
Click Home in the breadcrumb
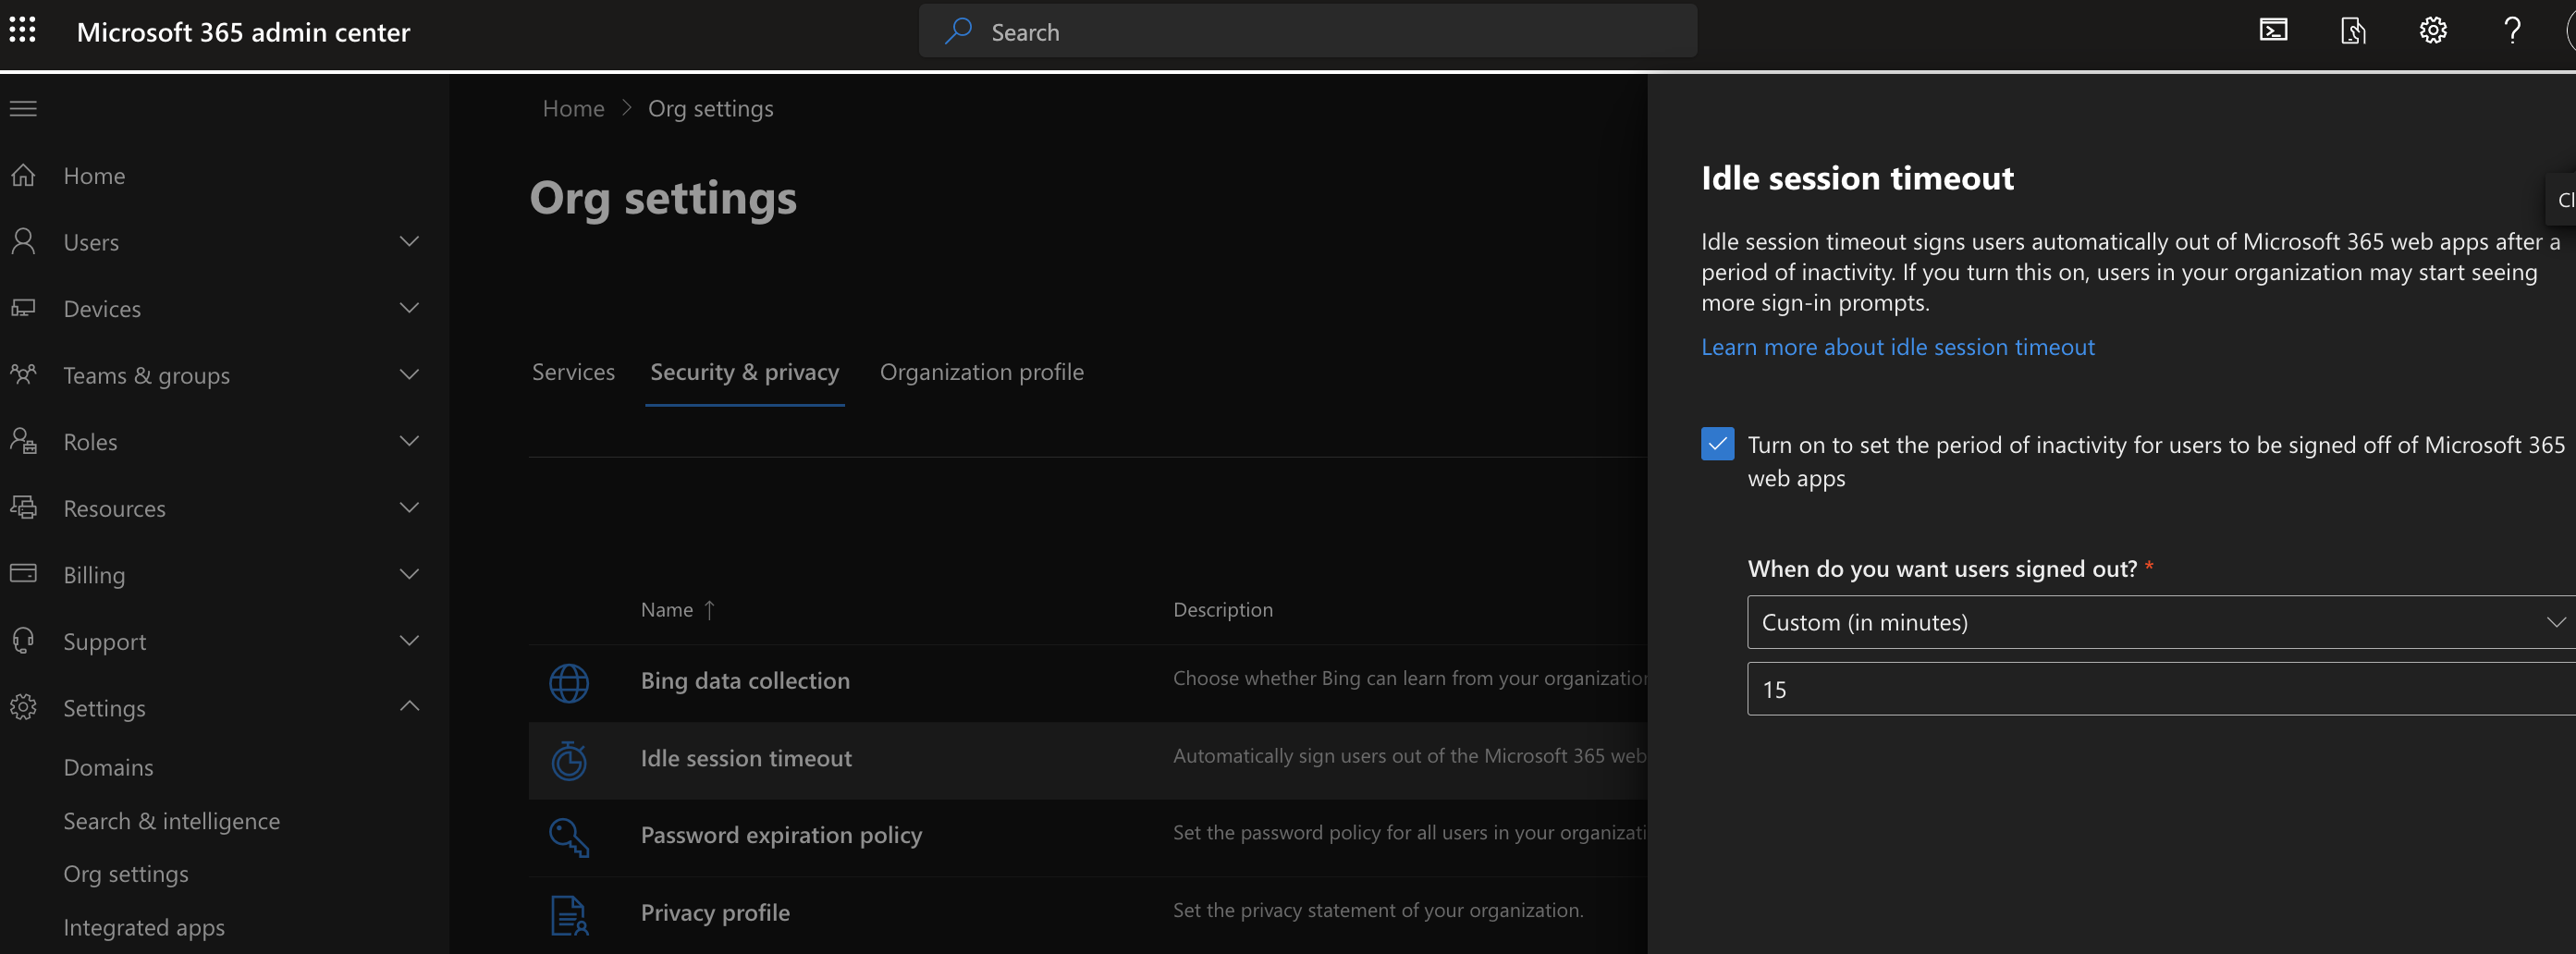pyautogui.click(x=573, y=108)
